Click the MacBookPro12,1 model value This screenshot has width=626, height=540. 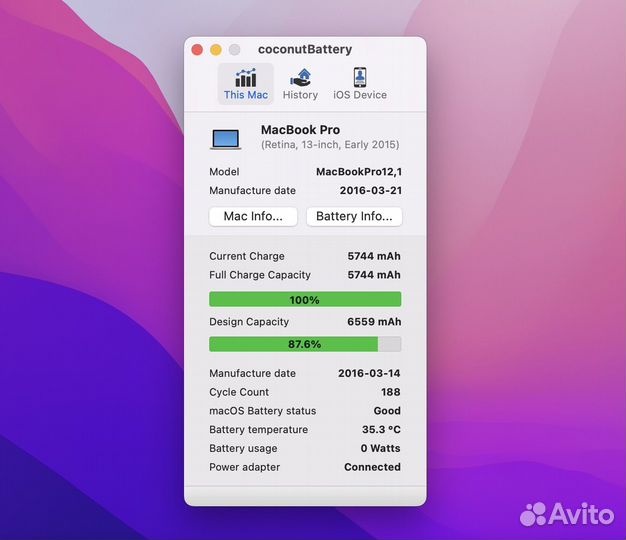[359, 172]
